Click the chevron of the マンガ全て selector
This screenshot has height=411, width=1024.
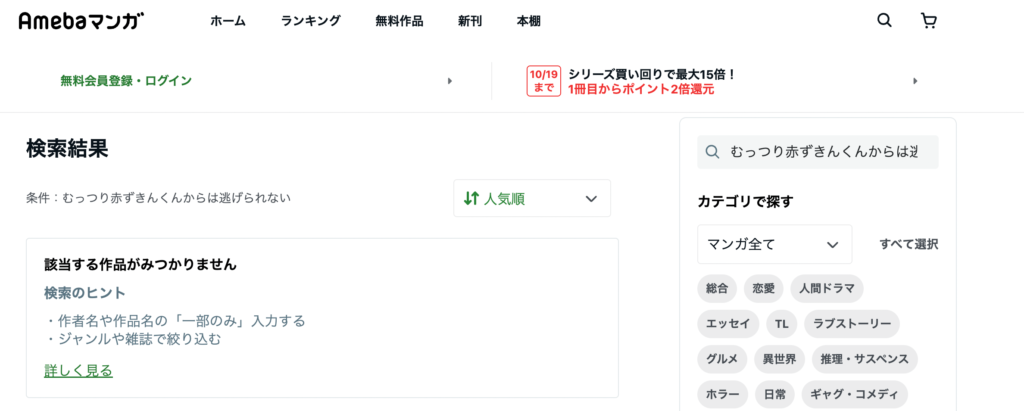point(832,244)
